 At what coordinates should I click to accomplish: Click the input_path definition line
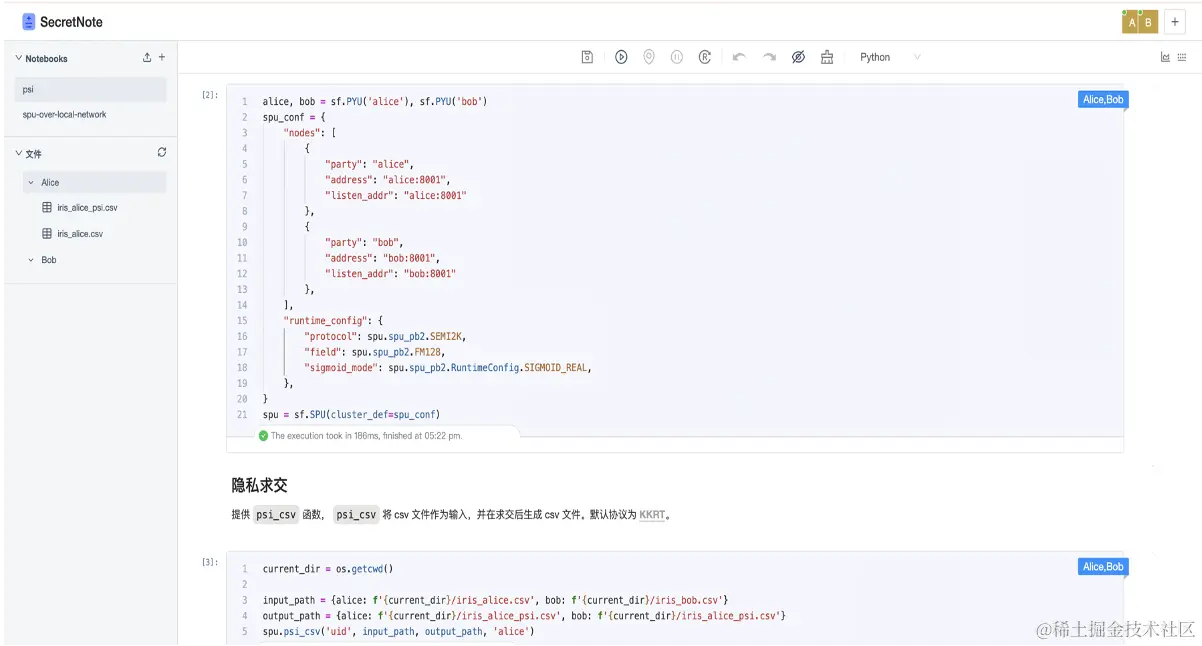[495, 600]
